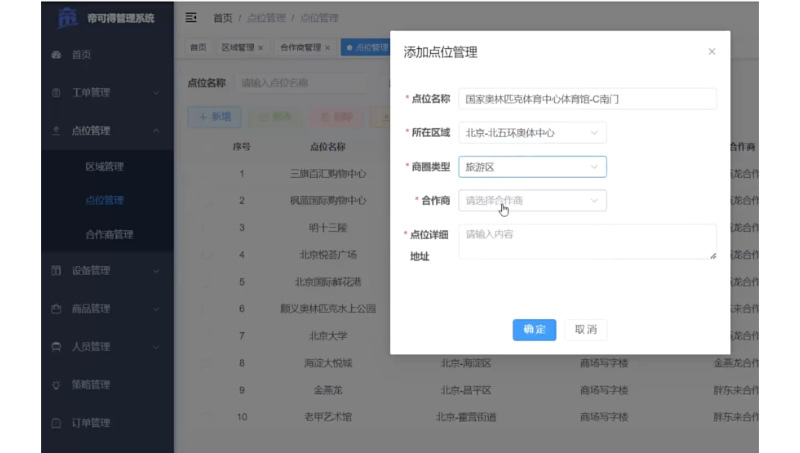The height and width of the screenshot is (453, 800).
Task: Click the 点位名称 field in dialog
Action: point(587,99)
